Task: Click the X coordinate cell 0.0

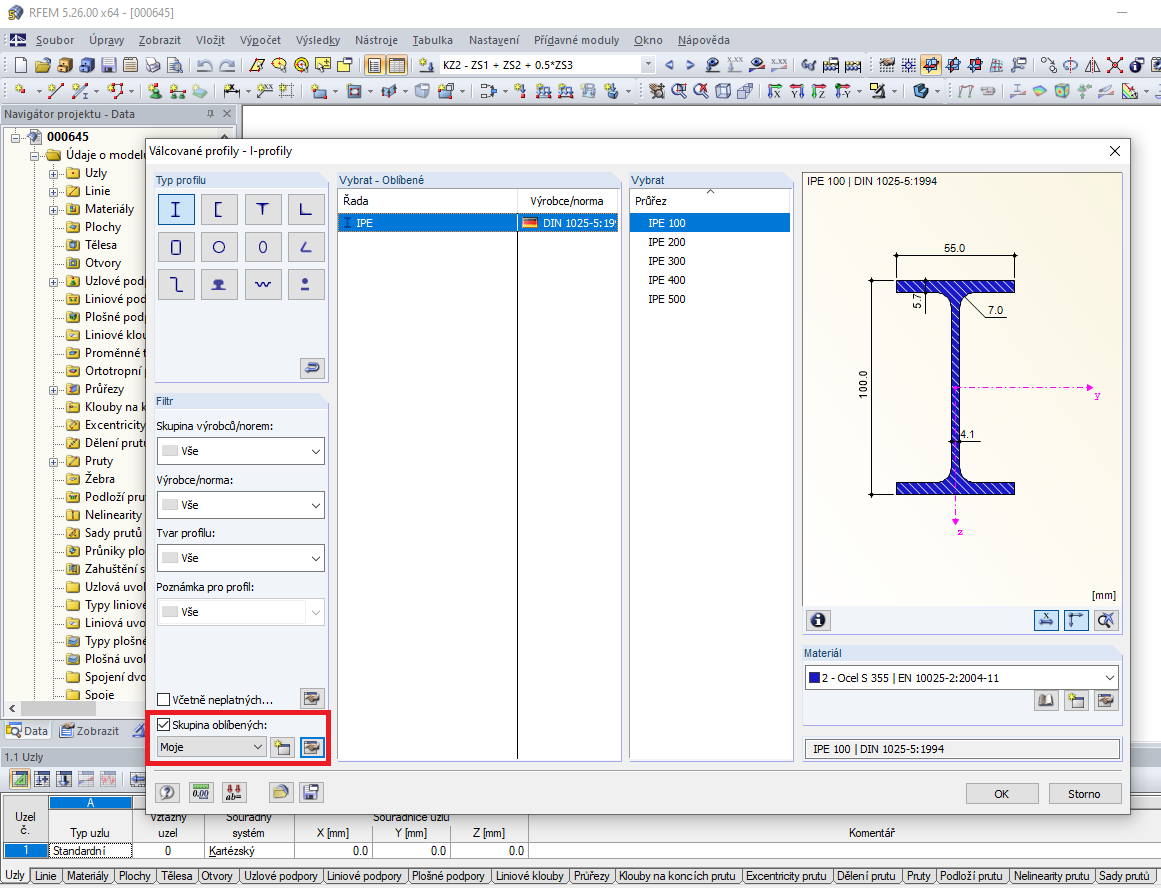Action: click(x=333, y=851)
